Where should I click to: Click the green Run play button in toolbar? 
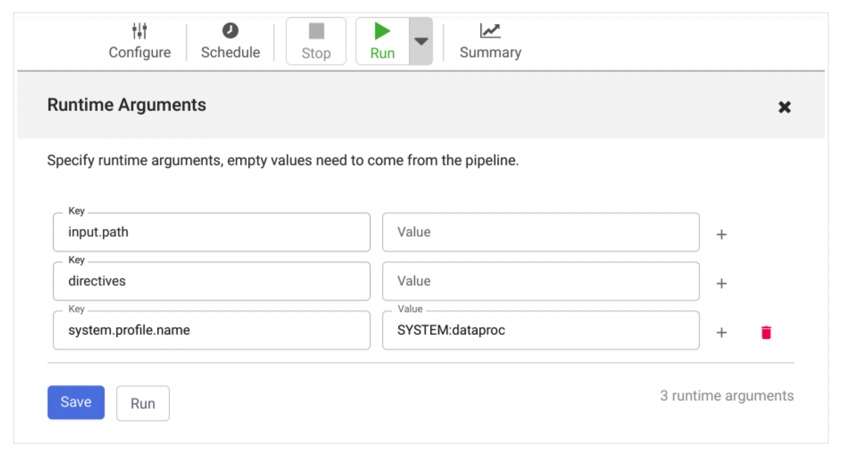tap(382, 41)
